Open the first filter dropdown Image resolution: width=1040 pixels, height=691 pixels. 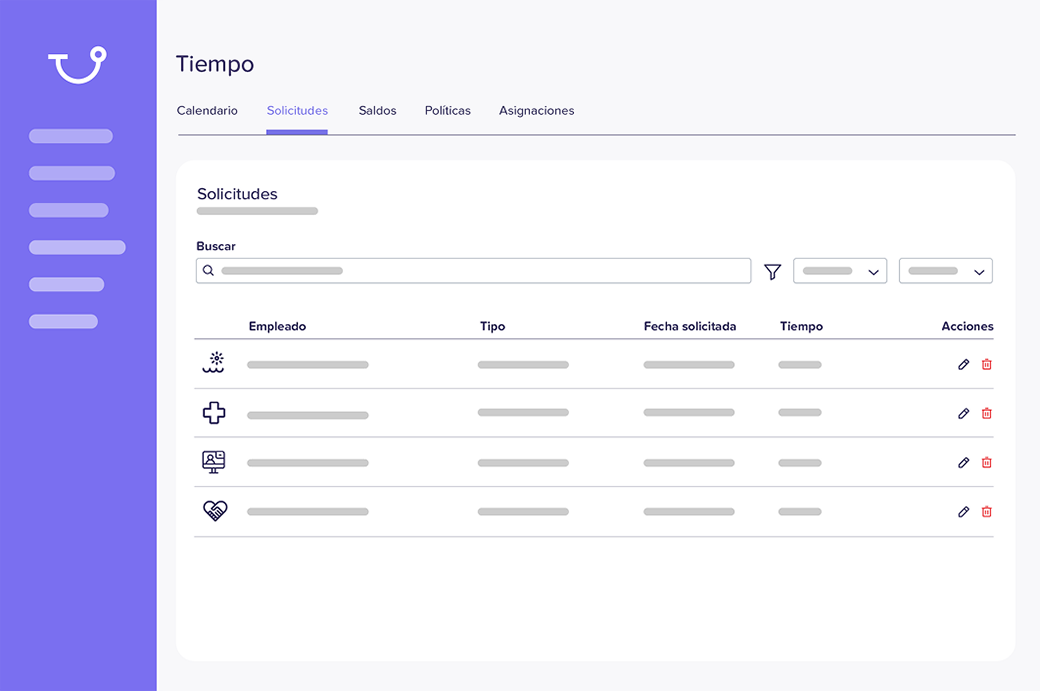pyautogui.click(x=840, y=270)
